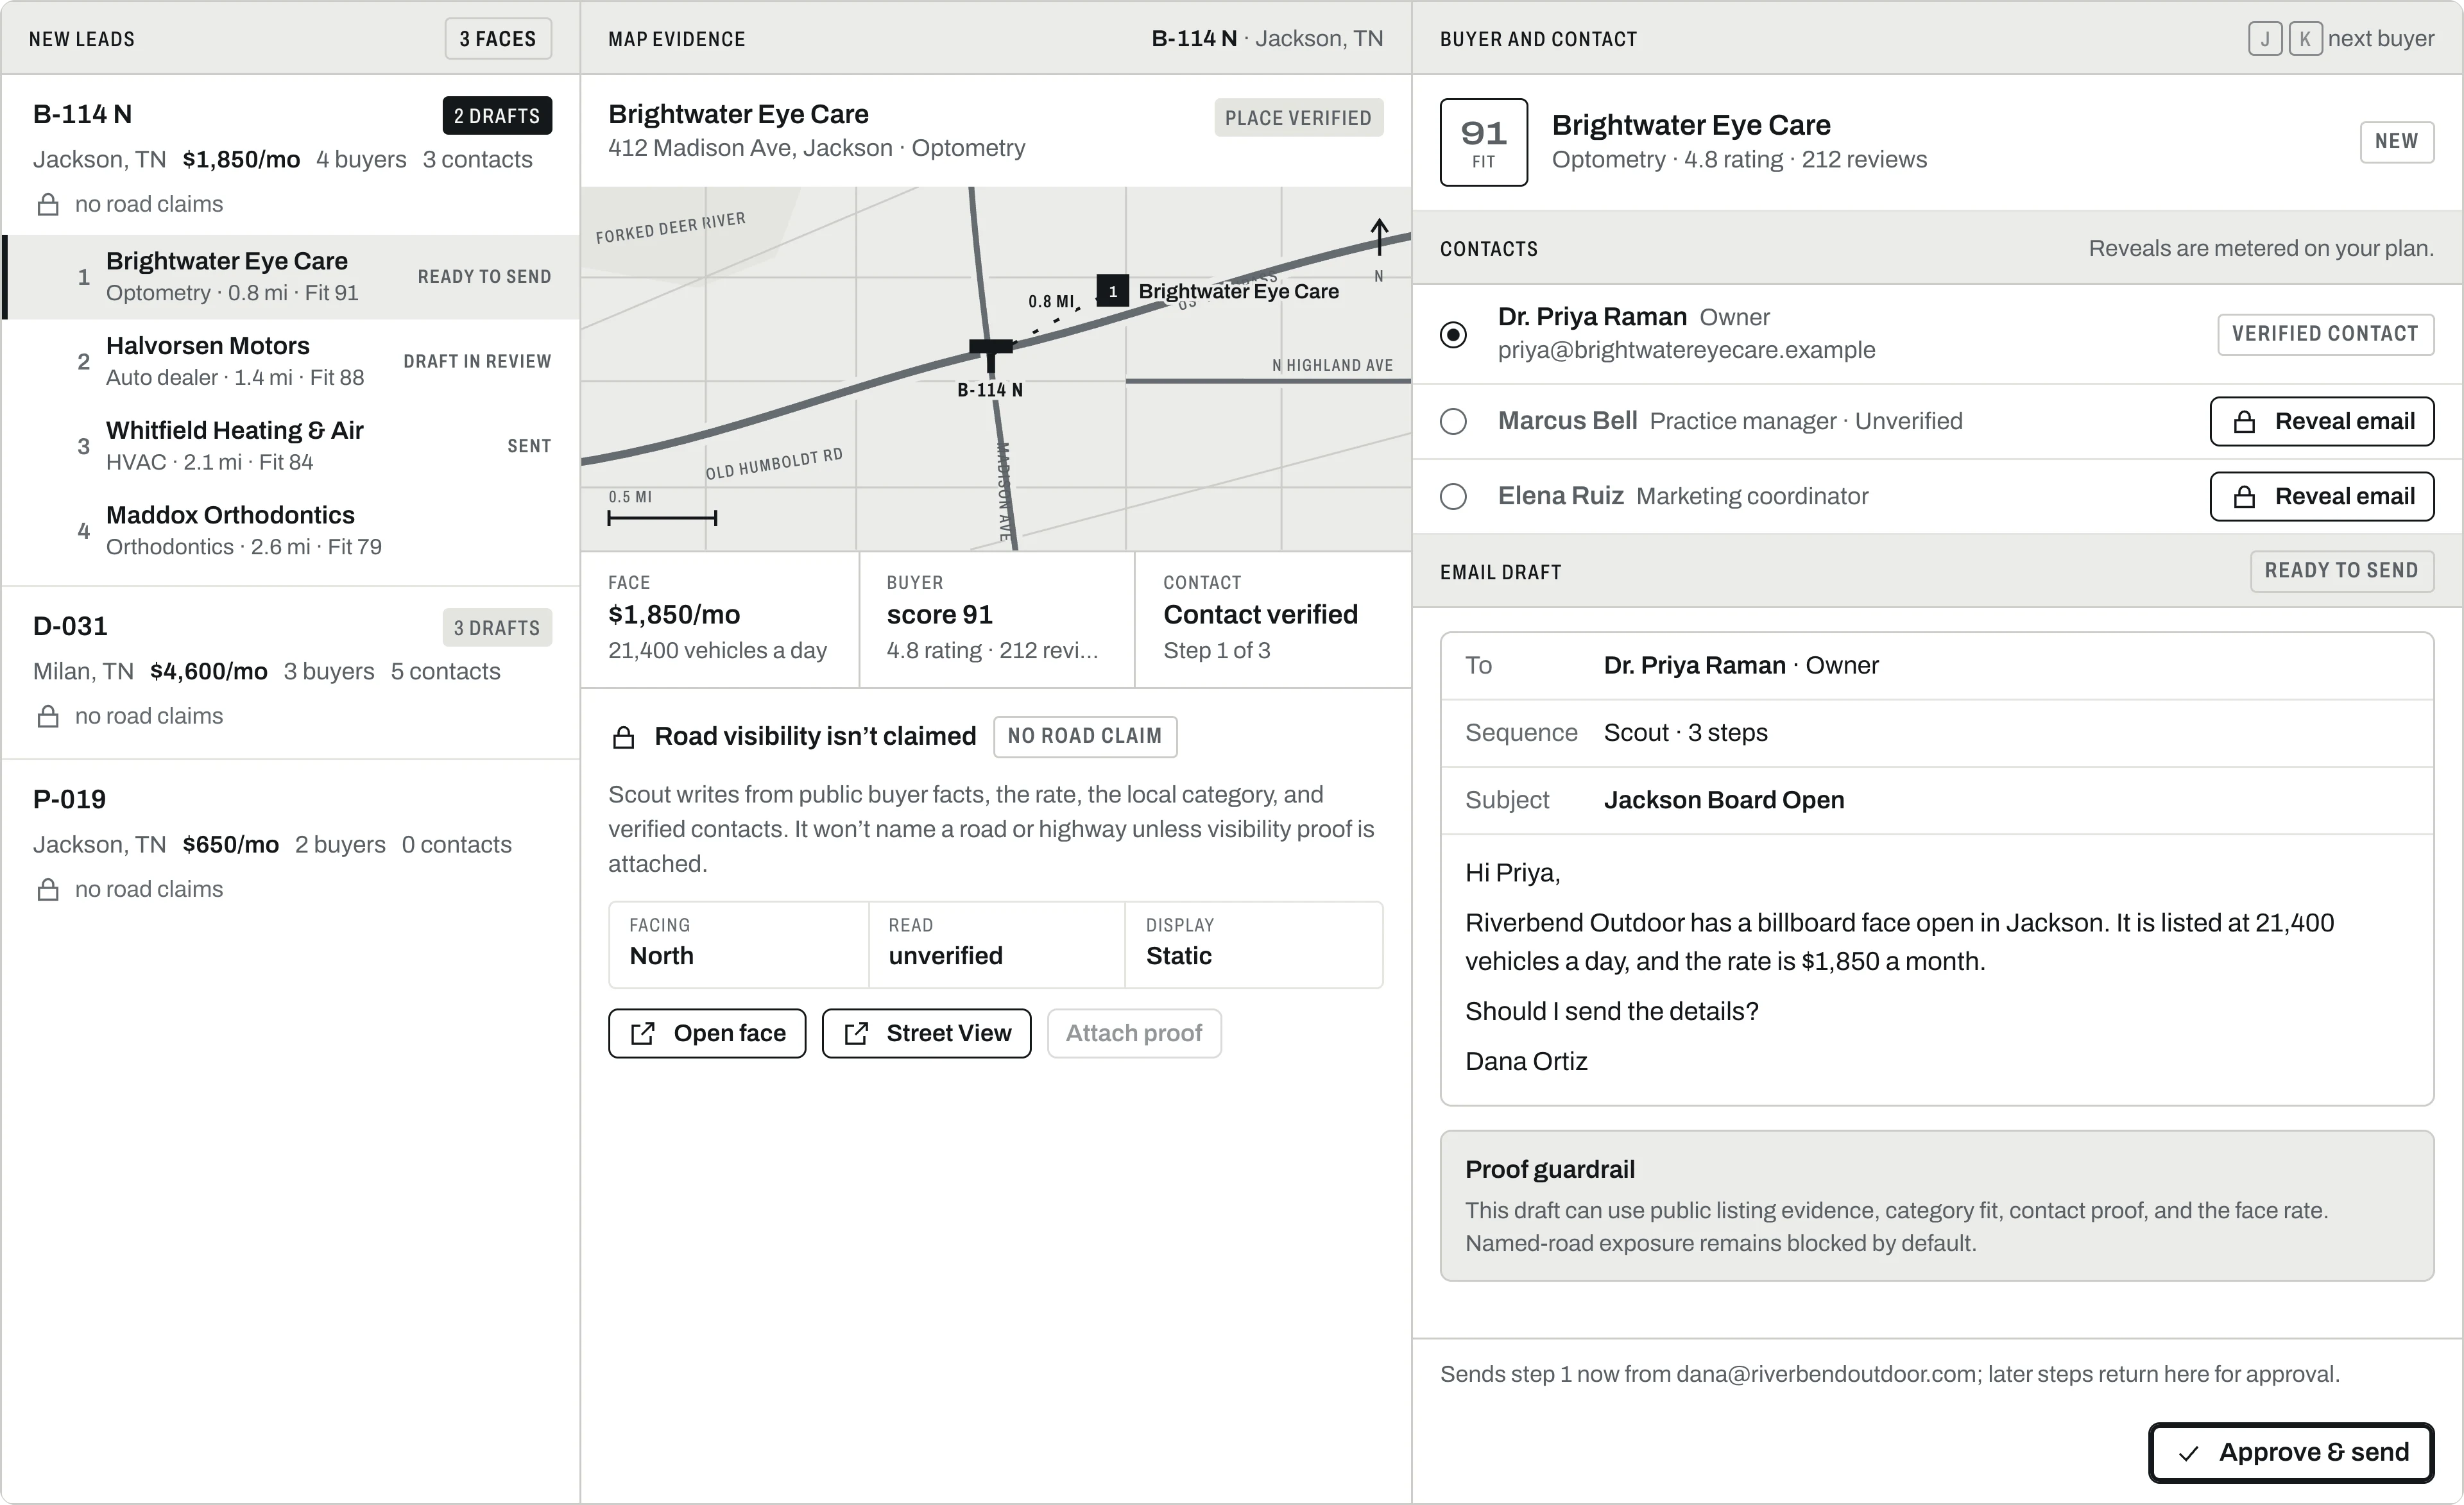Click into the email body text

(x=1937, y=968)
